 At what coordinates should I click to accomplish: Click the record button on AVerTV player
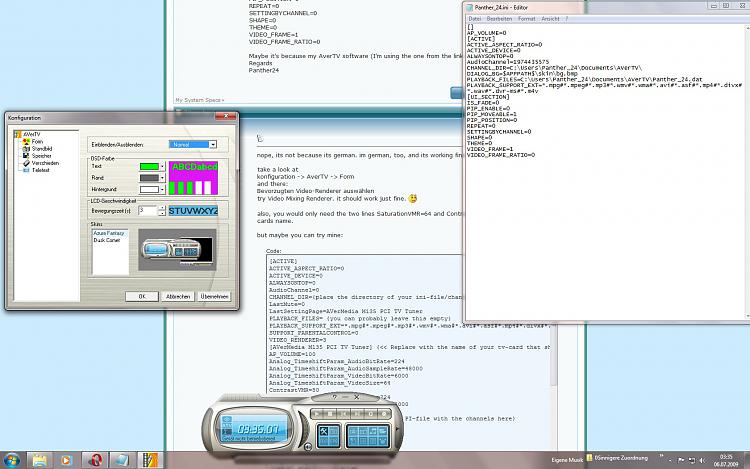(371, 414)
